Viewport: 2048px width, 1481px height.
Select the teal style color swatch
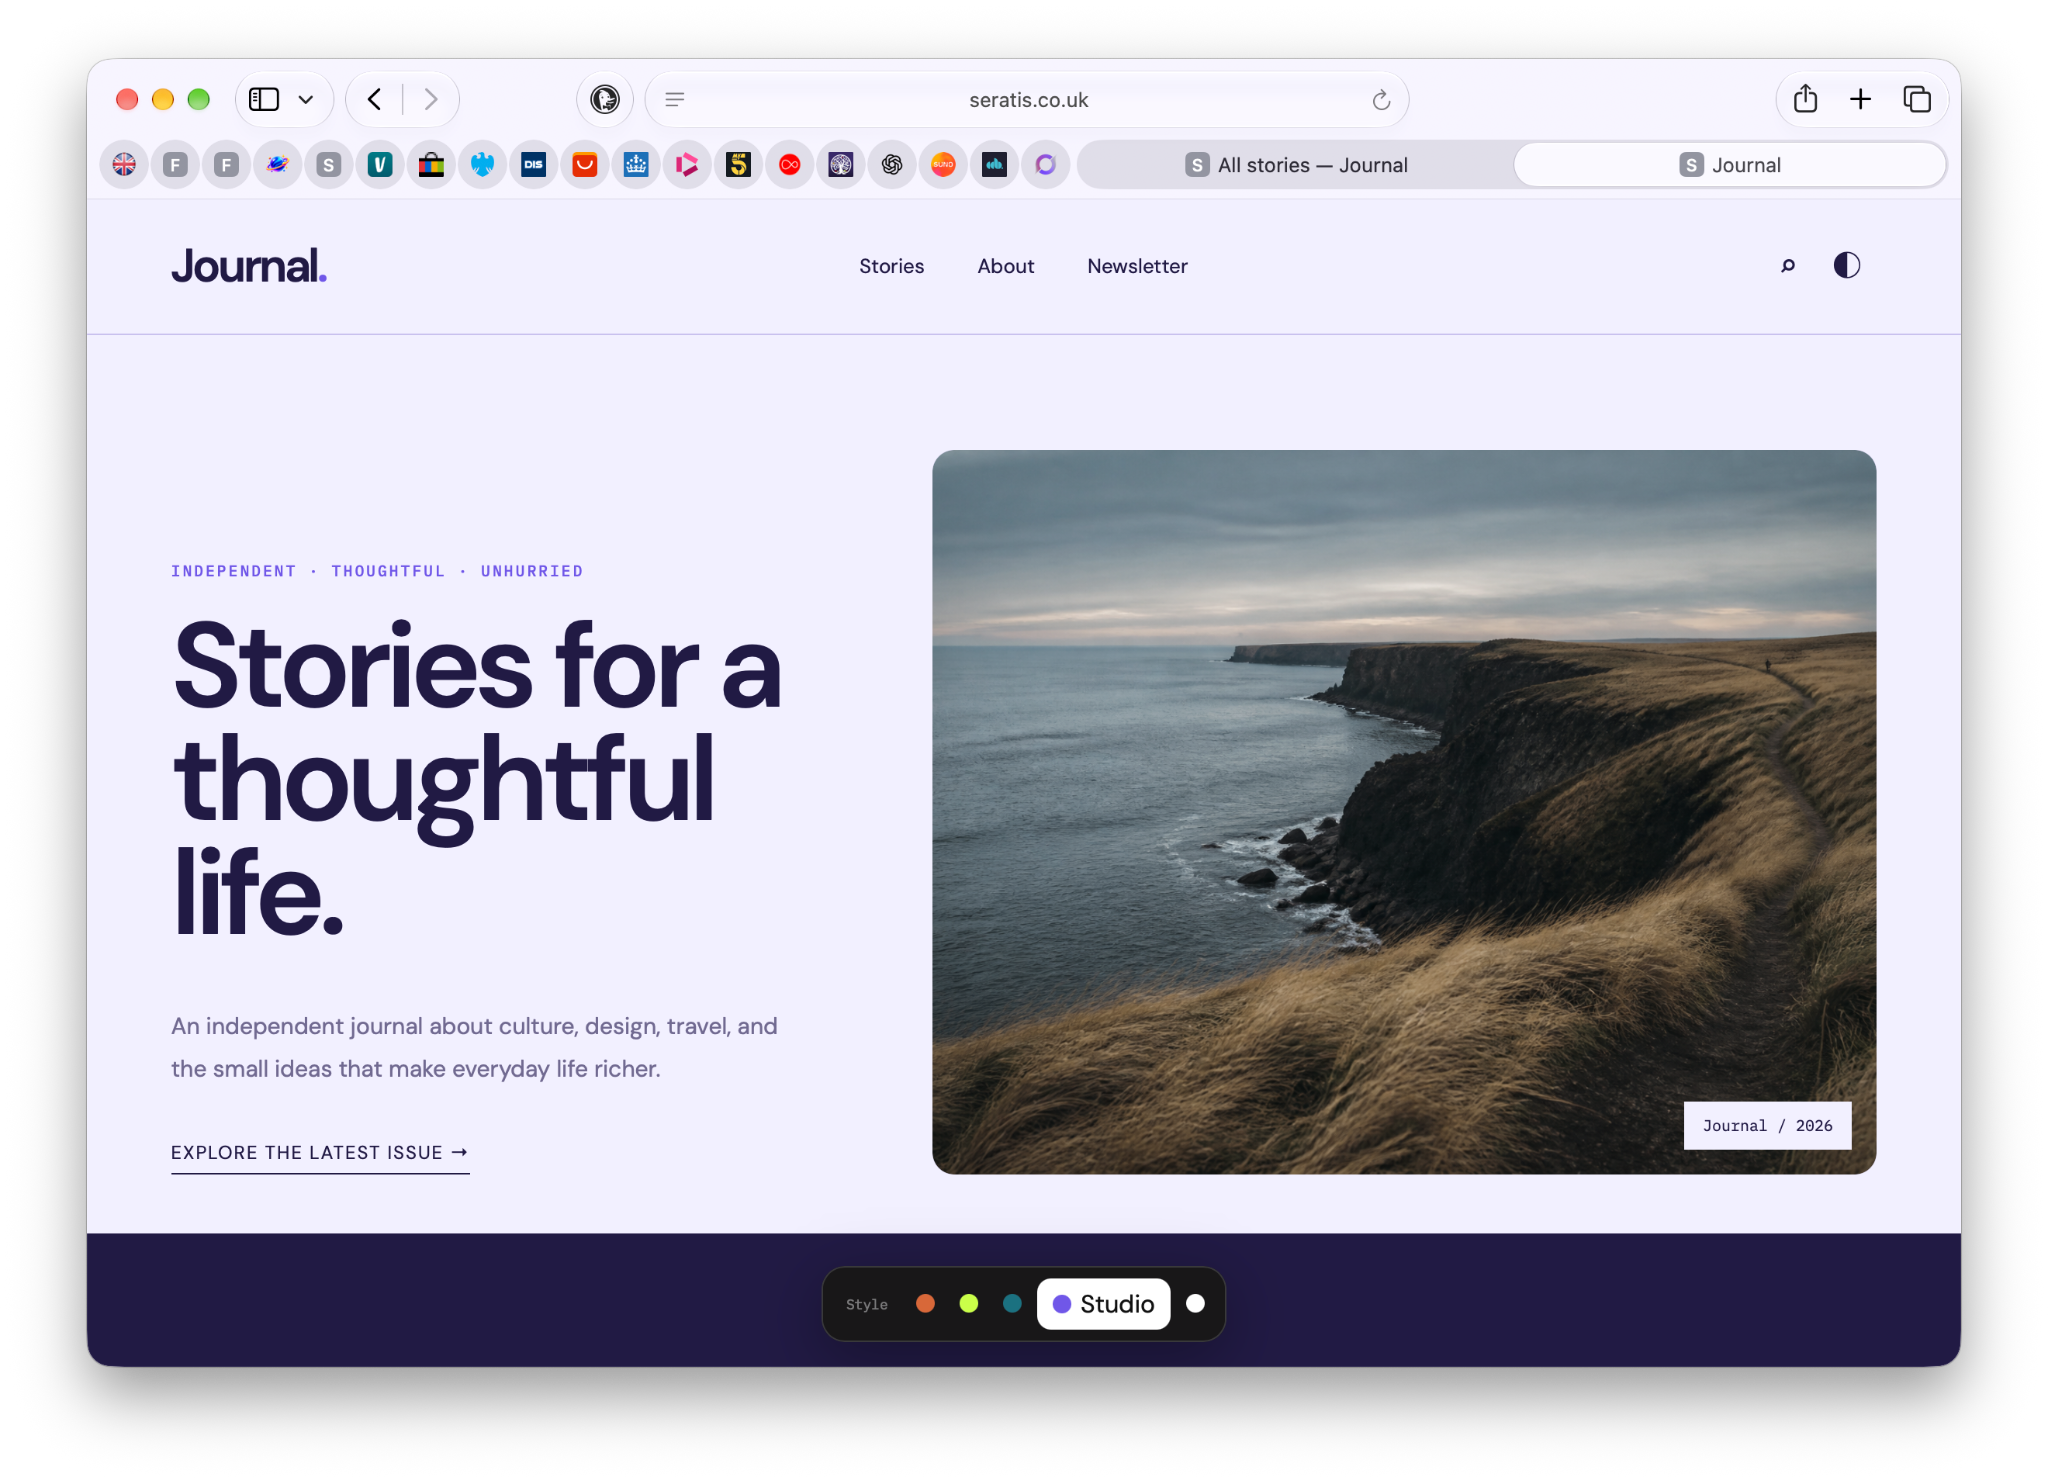1012,1304
